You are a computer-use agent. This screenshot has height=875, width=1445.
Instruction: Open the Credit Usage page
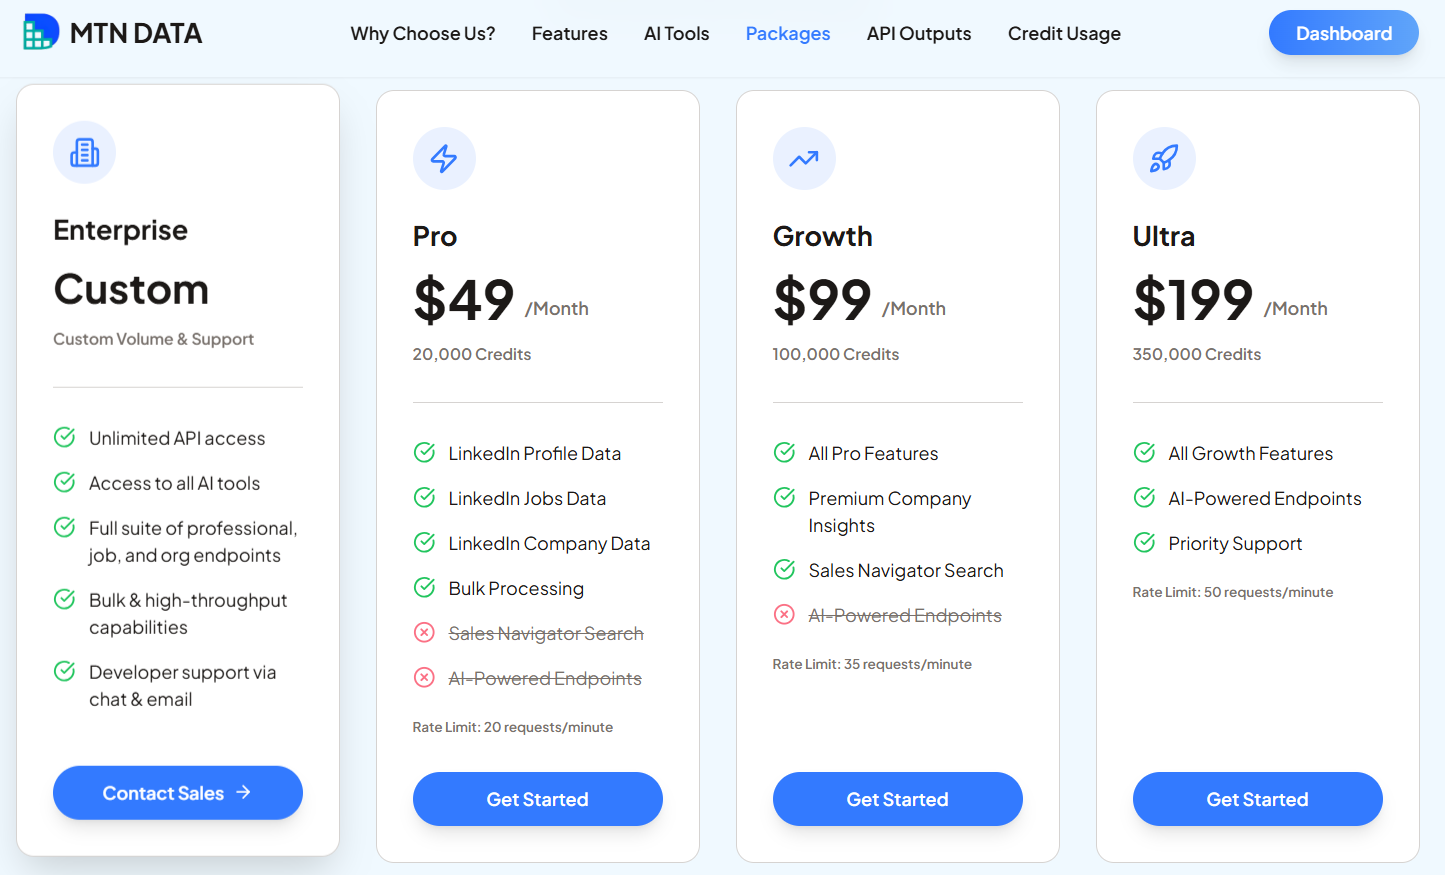coord(1064,33)
